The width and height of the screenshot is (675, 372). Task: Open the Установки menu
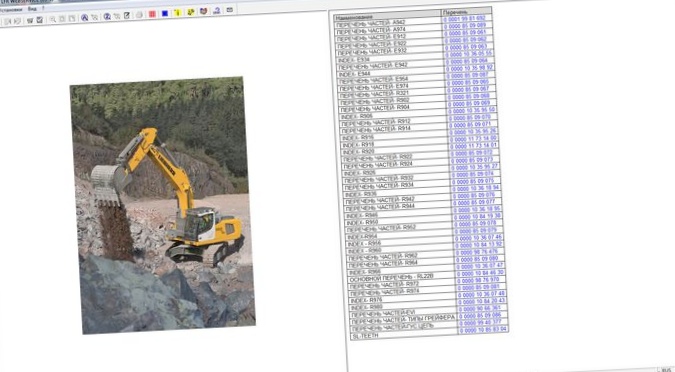(11, 10)
